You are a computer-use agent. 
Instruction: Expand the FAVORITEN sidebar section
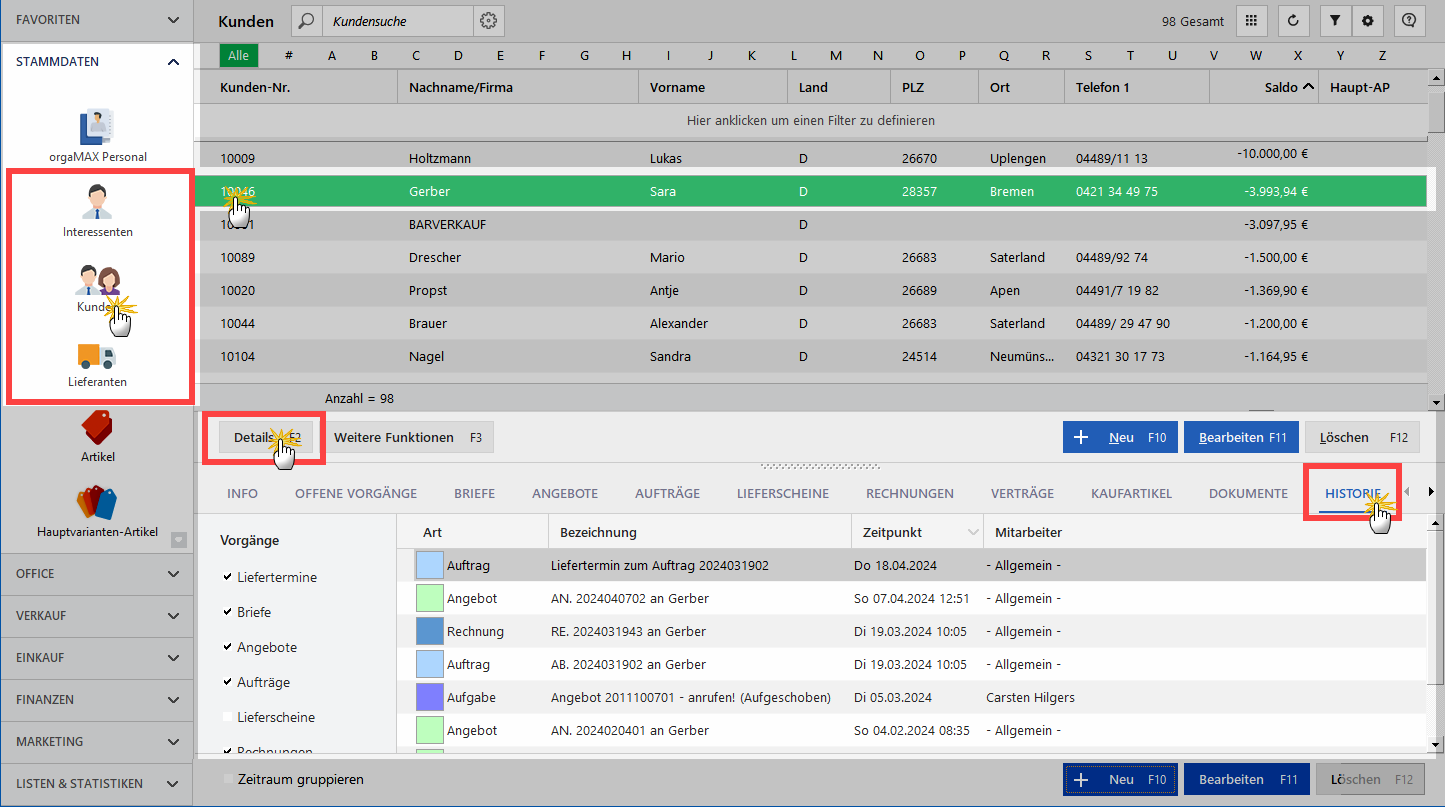click(173, 20)
